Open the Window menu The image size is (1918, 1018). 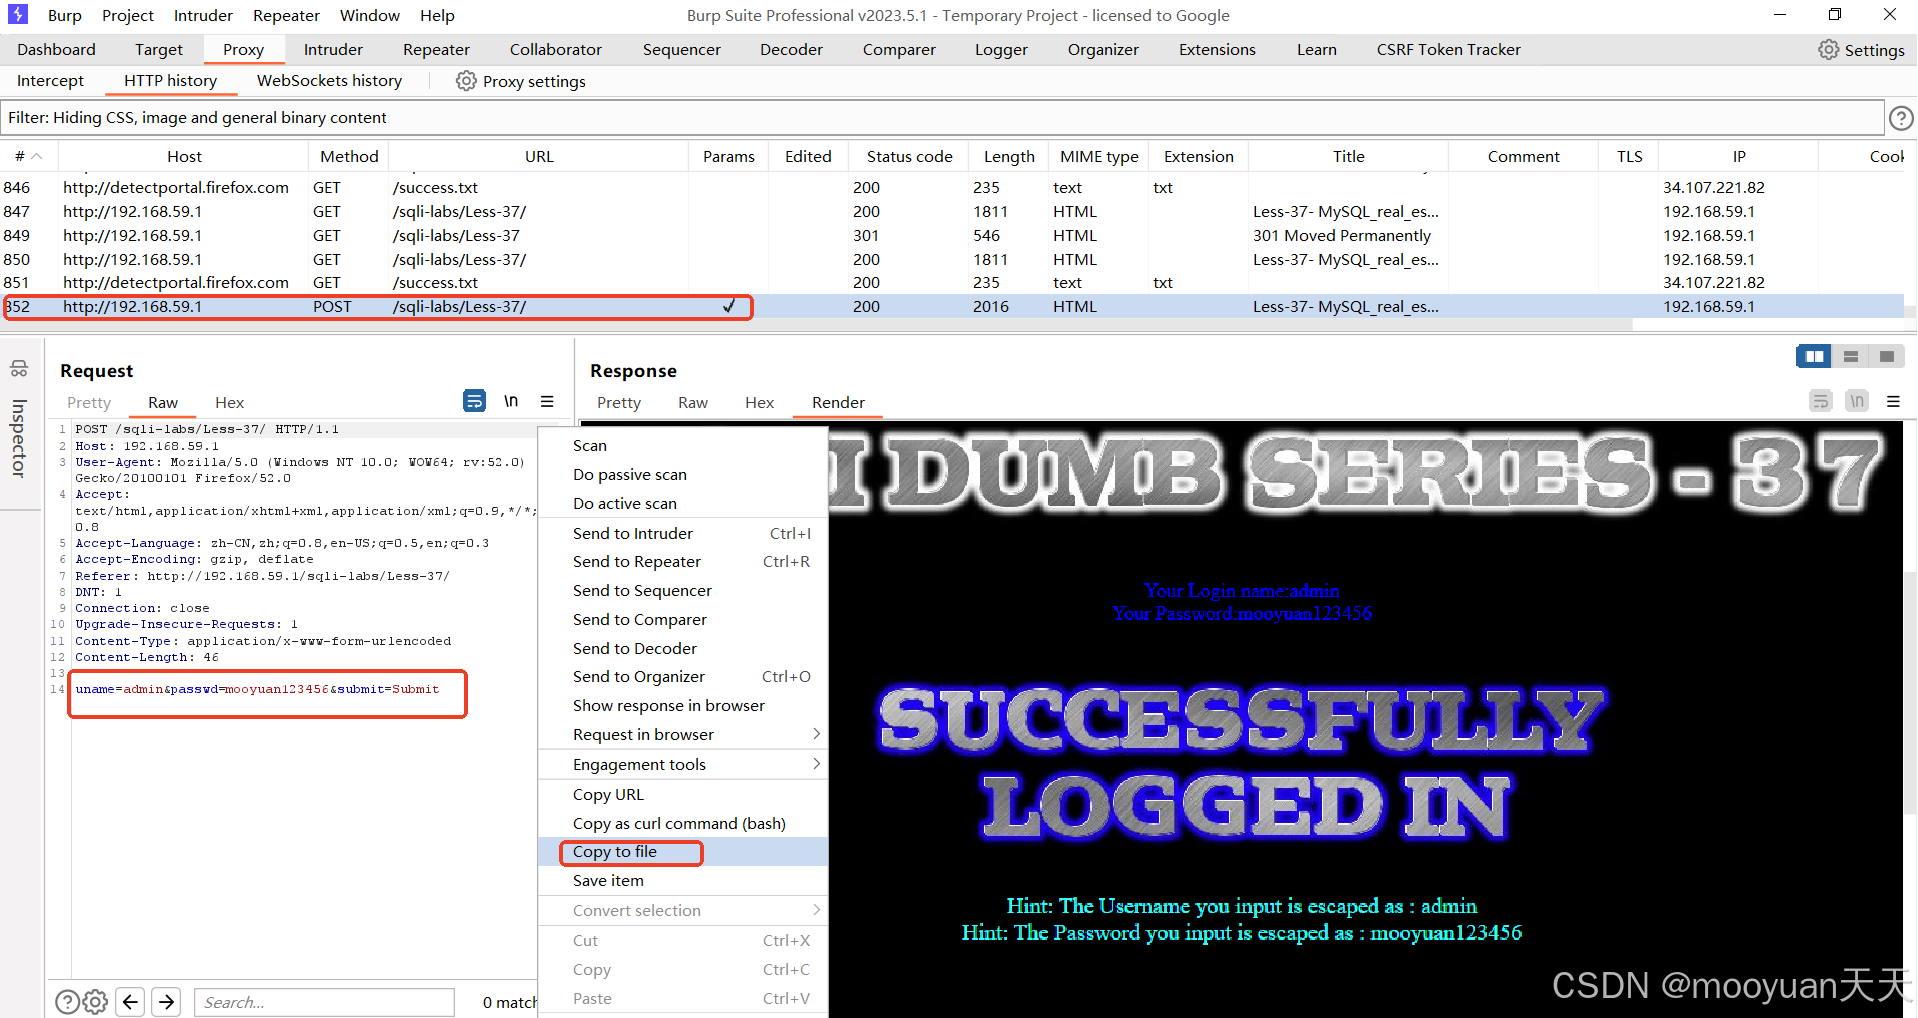(370, 15)
